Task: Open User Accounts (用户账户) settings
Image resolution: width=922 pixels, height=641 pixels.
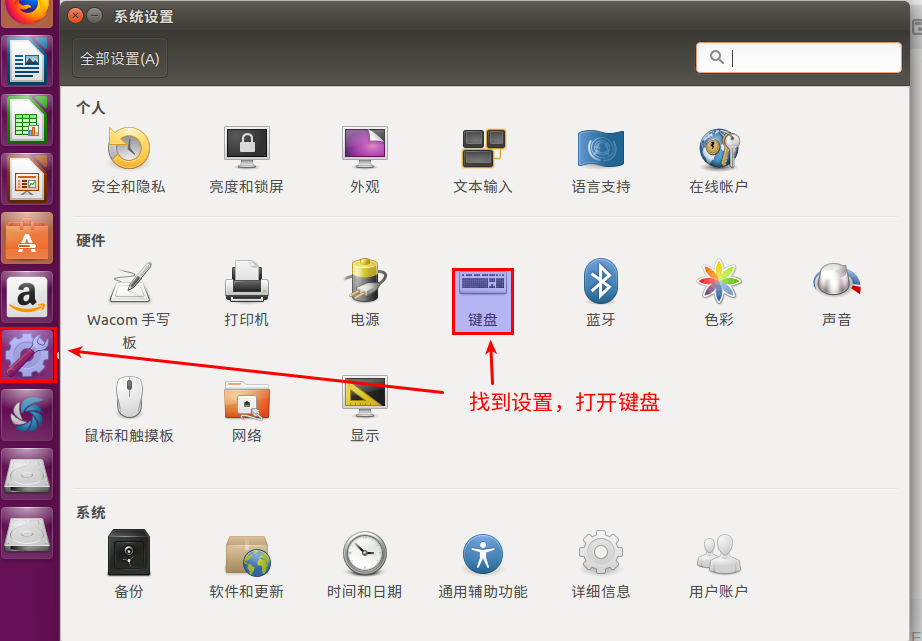Action: (x=719, y=565)
